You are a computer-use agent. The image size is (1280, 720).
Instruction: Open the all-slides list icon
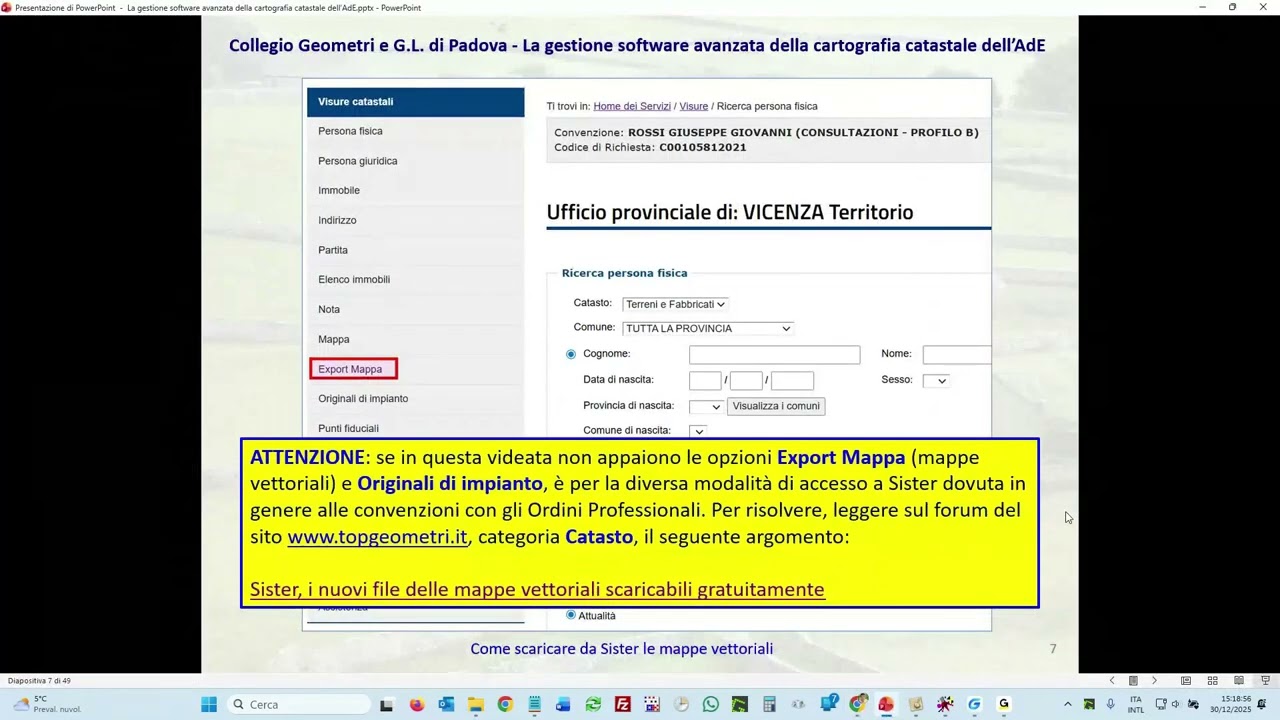(1133, 681)
